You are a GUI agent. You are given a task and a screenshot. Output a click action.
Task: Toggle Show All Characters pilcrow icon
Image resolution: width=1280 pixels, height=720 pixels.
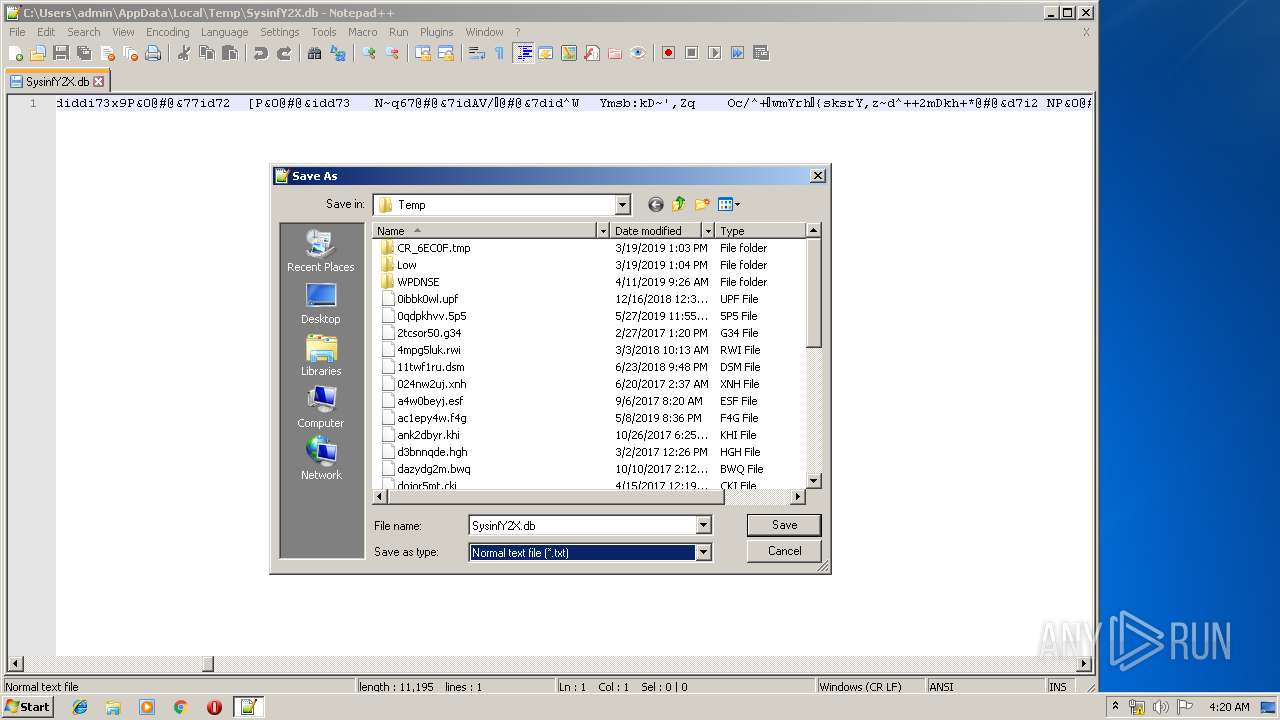(500, 53)
